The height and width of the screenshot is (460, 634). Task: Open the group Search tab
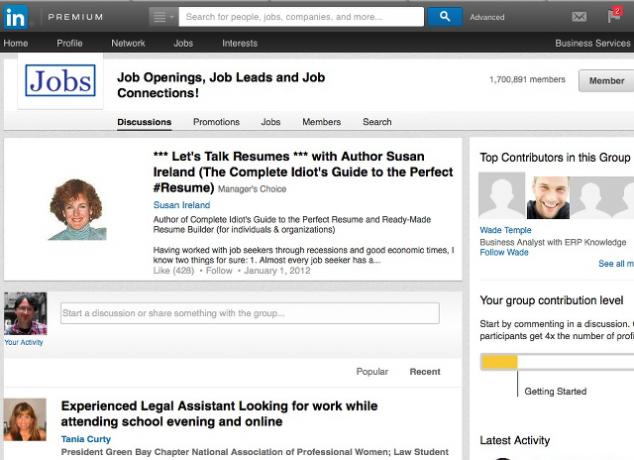377,122
